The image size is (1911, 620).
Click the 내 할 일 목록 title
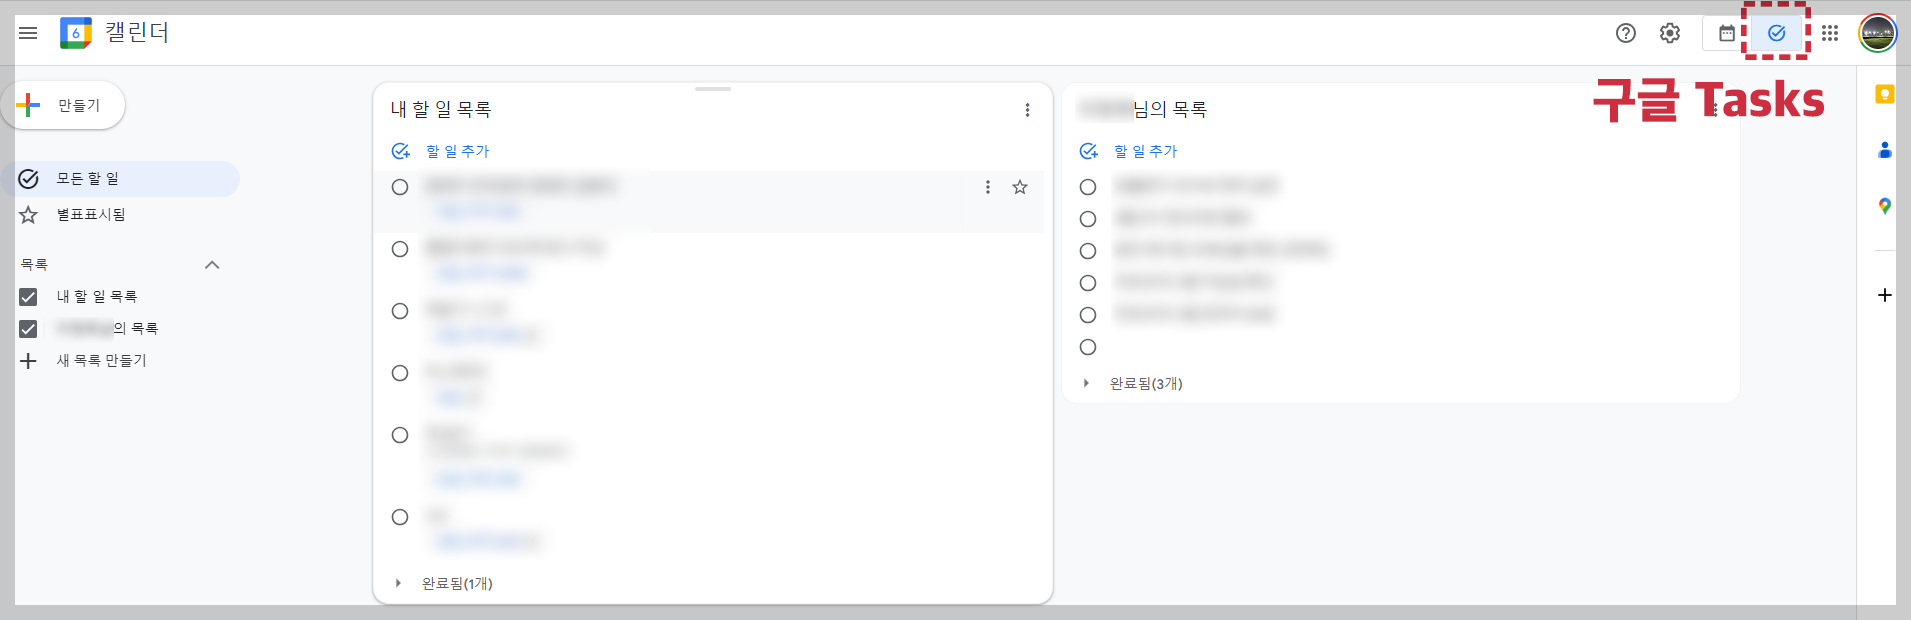(441, 110)
